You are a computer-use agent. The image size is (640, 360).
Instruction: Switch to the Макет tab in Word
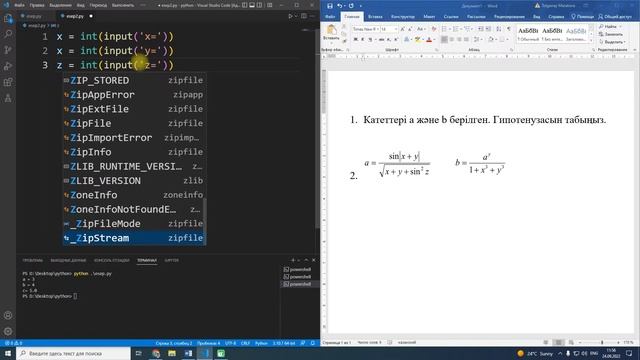pyautogui.click(x=429, y=17)
